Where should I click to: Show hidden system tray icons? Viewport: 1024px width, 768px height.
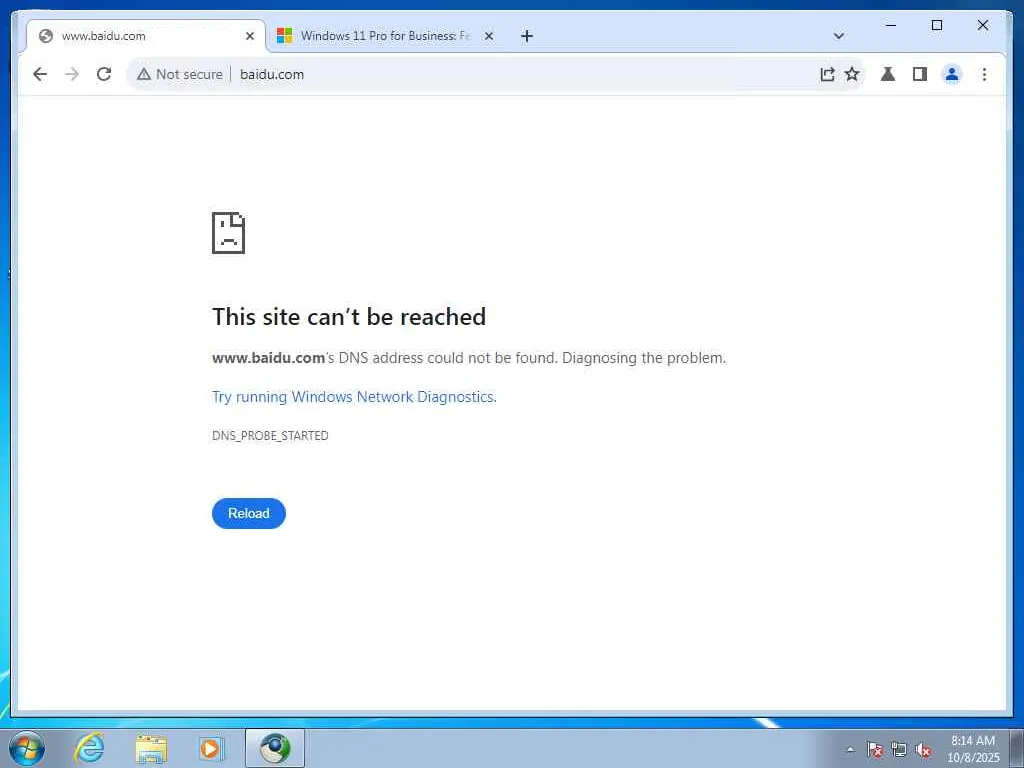pyautogui.click(x=850, y=750)
